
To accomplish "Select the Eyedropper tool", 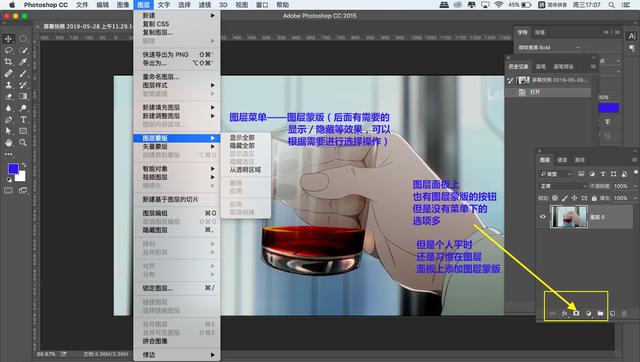I will (x=23, y=62).
